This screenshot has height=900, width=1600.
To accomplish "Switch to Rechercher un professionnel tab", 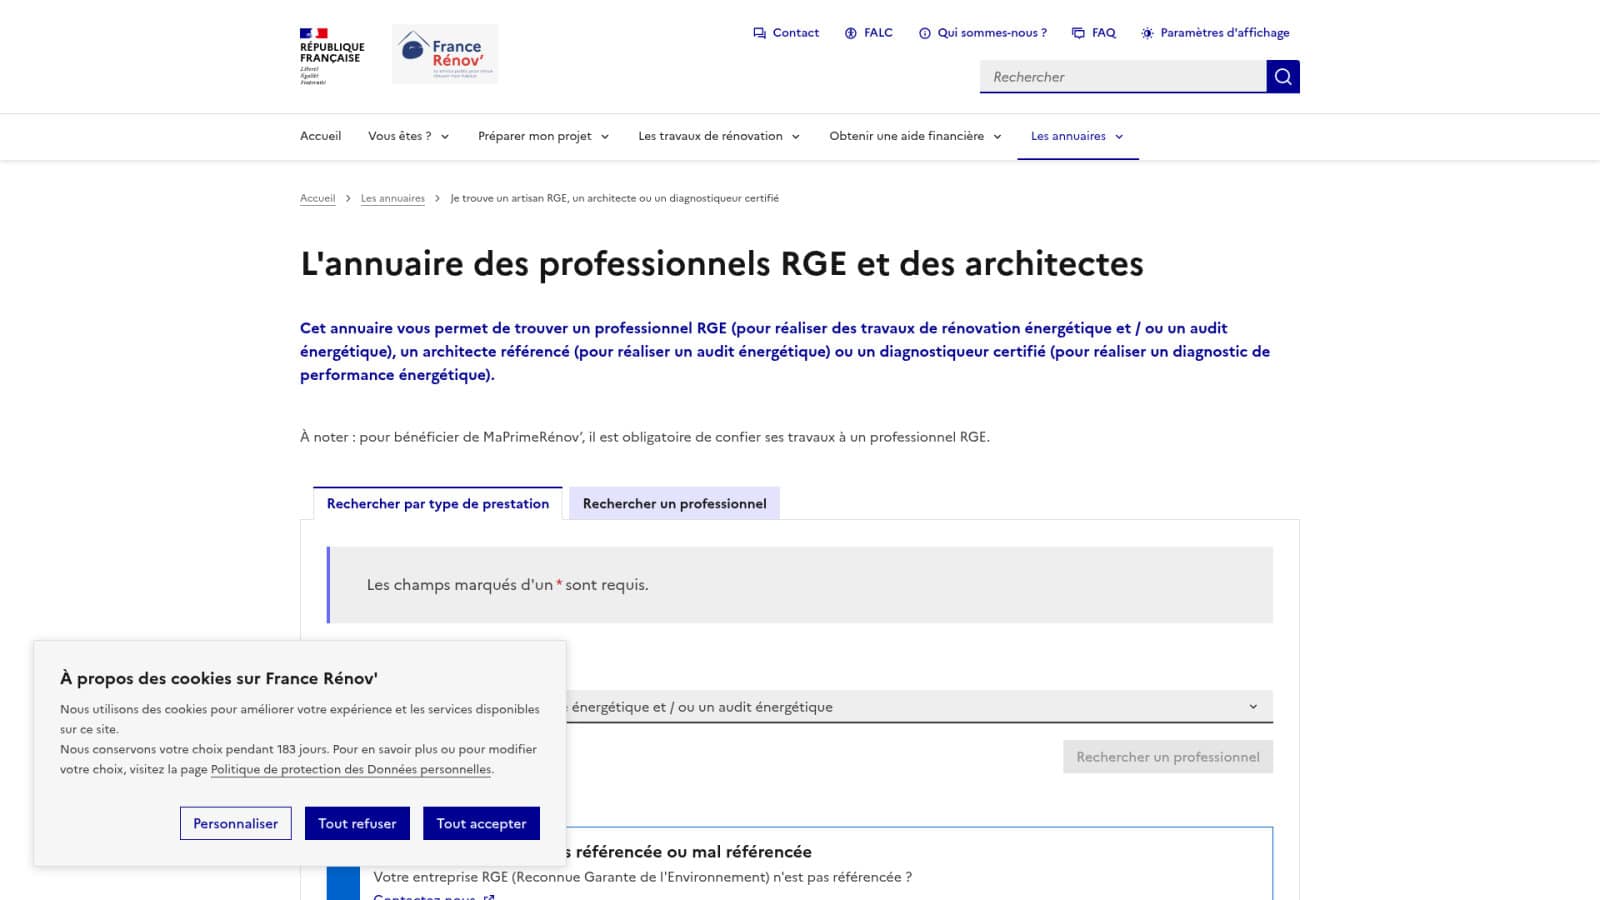I will (x=675, y=503).
